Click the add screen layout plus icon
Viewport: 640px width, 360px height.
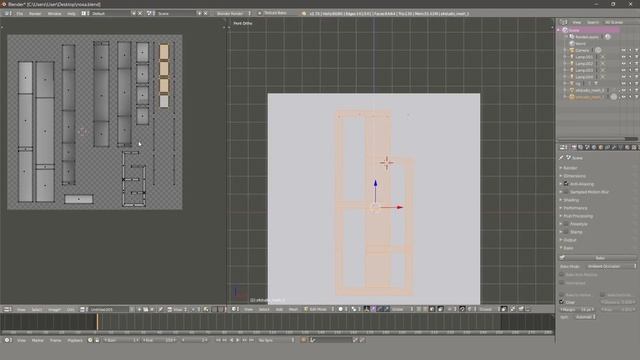click(x=133, y=13)
